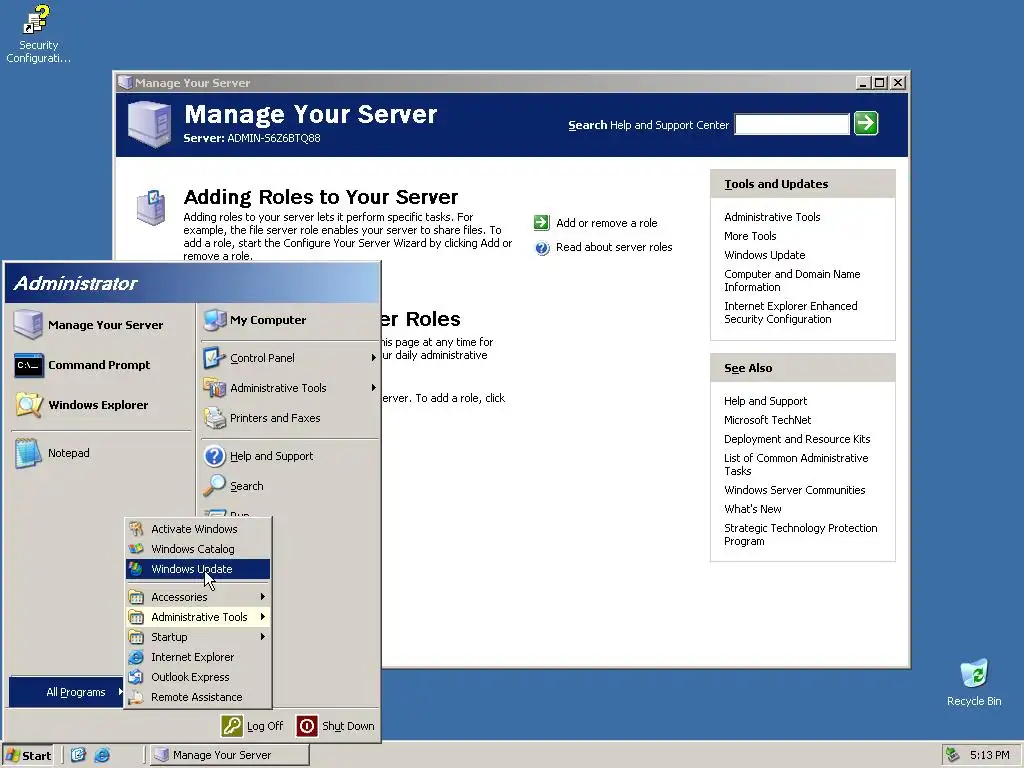Viewport: 1024px width, 768px height.
Task: Click Show Desktop icon in Quick Launch
Action: click(78, 755)
